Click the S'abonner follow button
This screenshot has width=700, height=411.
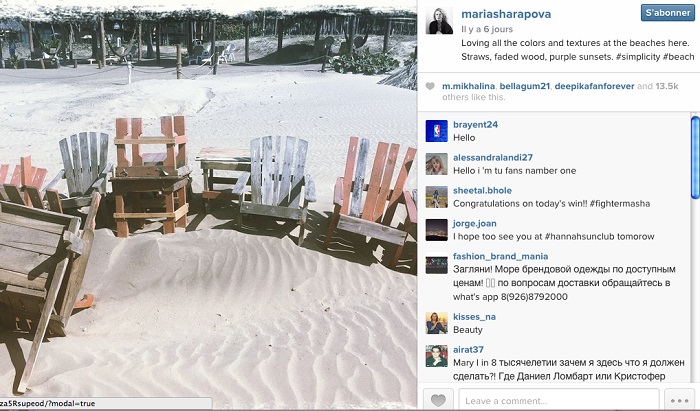click(x=667, y=13)
